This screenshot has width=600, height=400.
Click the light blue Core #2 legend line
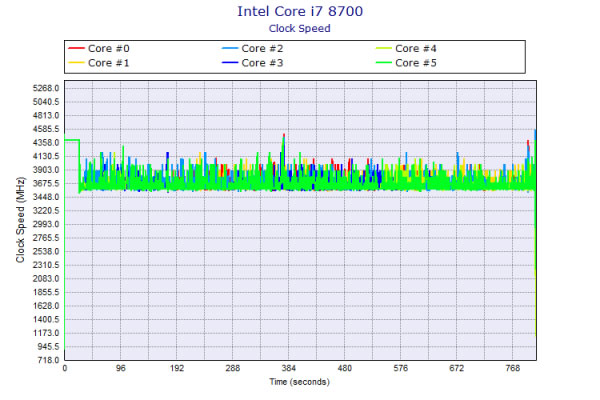tap(230, 48)
